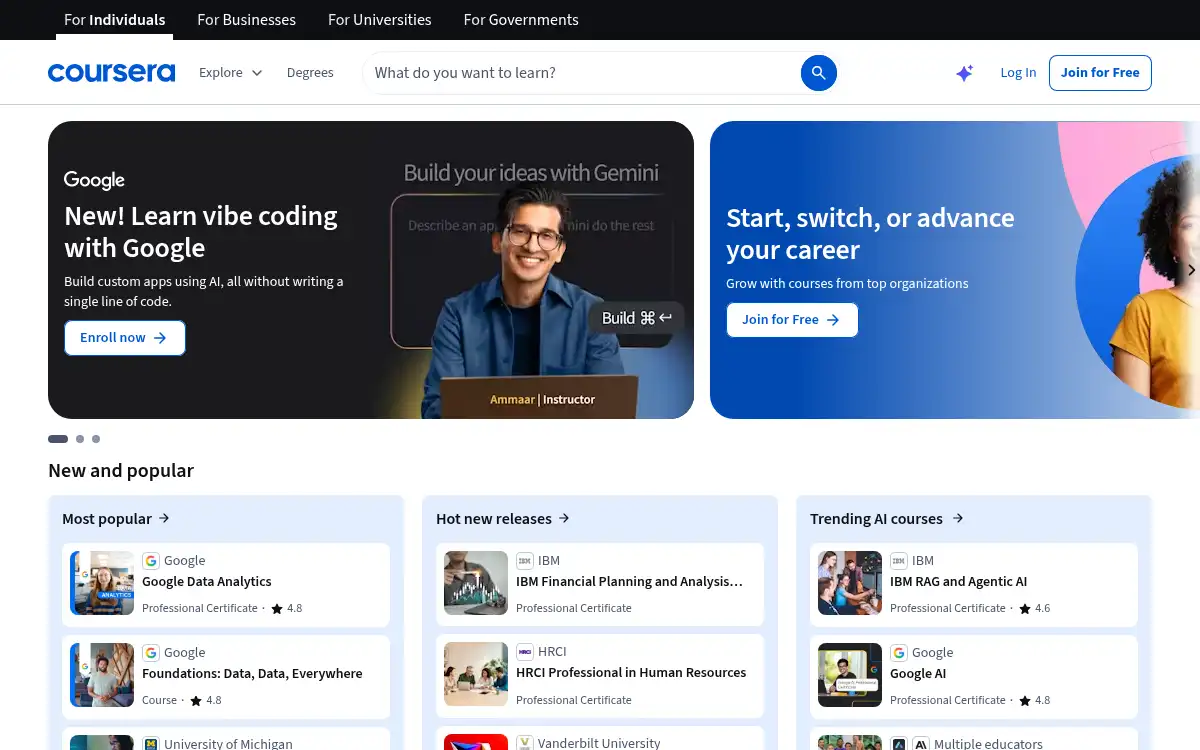The height and width of the screenshot is (750, 1200).
Task: Switch to the For Businesses tab
Action: click(x=246, y=20)
